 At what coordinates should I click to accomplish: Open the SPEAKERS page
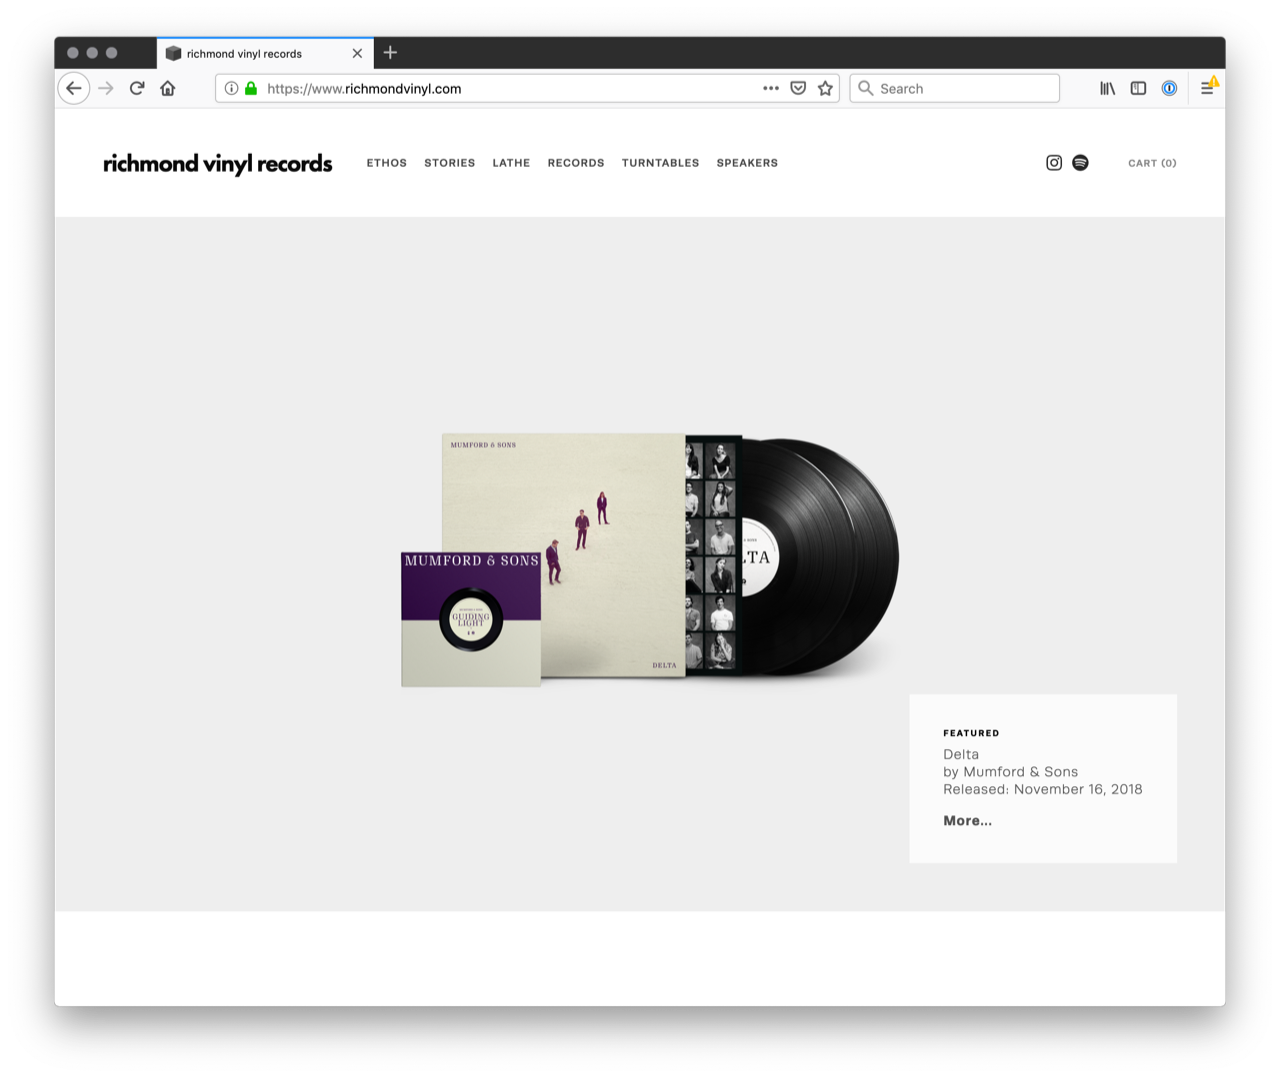point(747,163)
